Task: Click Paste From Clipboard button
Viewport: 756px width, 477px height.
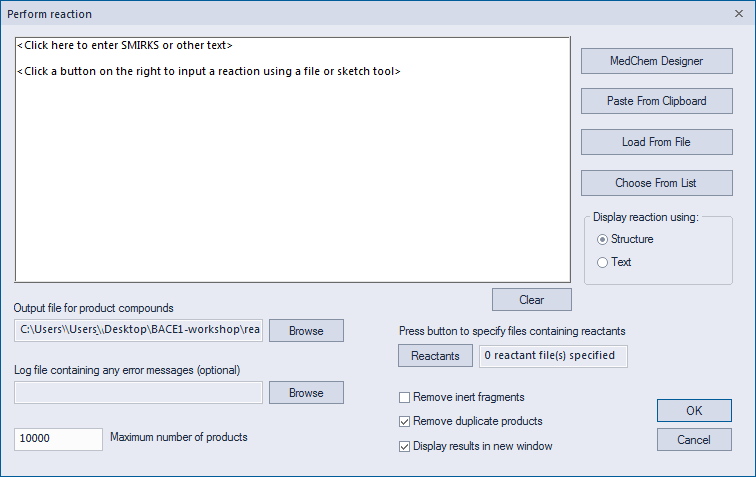Action: click(x=656, y=101)
